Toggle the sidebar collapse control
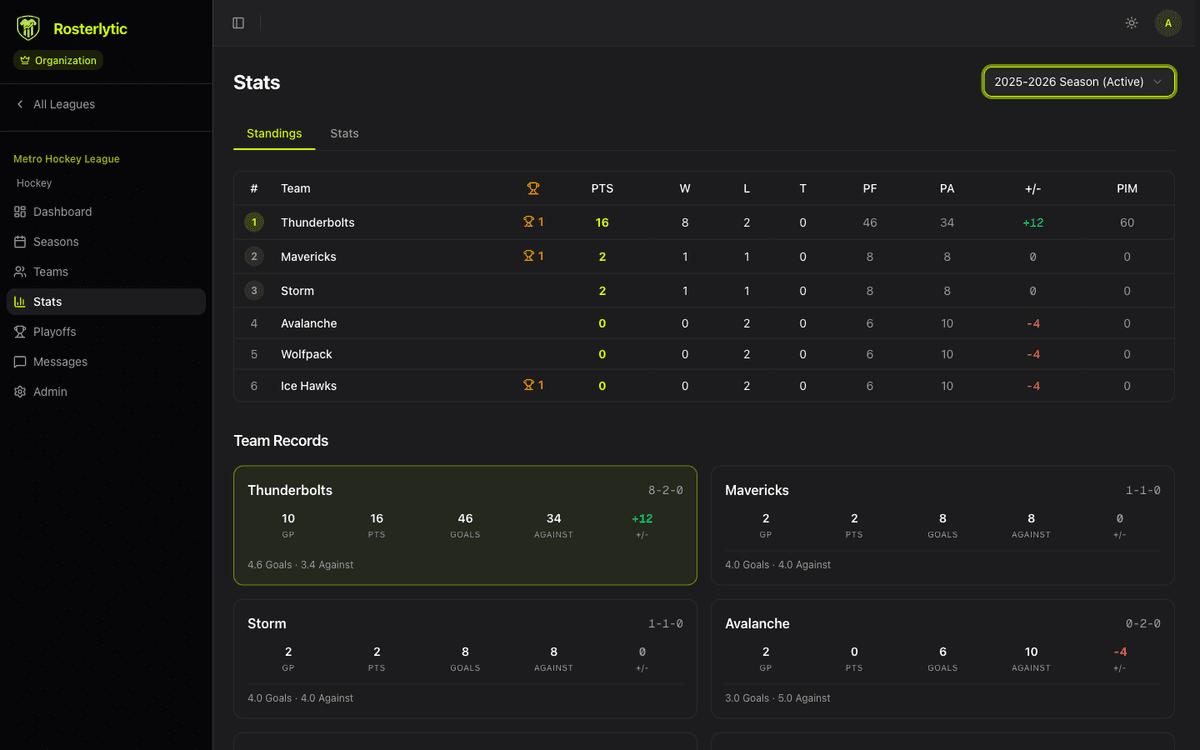1200x750 pixels. click(237, 22)
